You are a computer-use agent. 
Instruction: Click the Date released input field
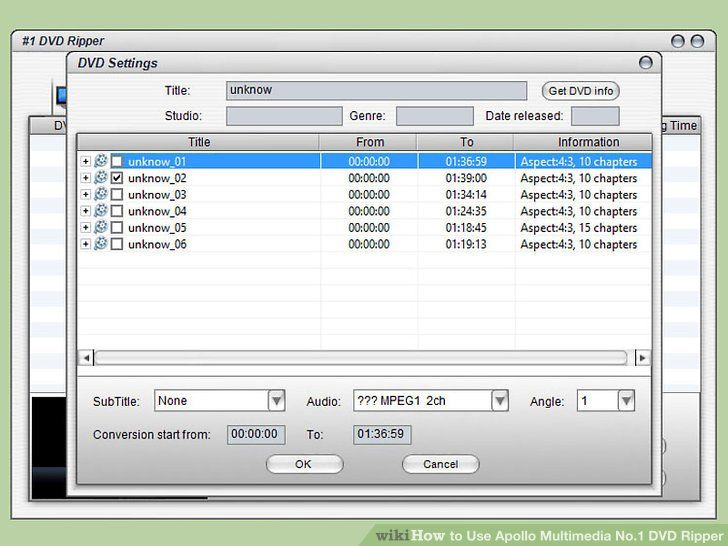click(x=595, y=116)
